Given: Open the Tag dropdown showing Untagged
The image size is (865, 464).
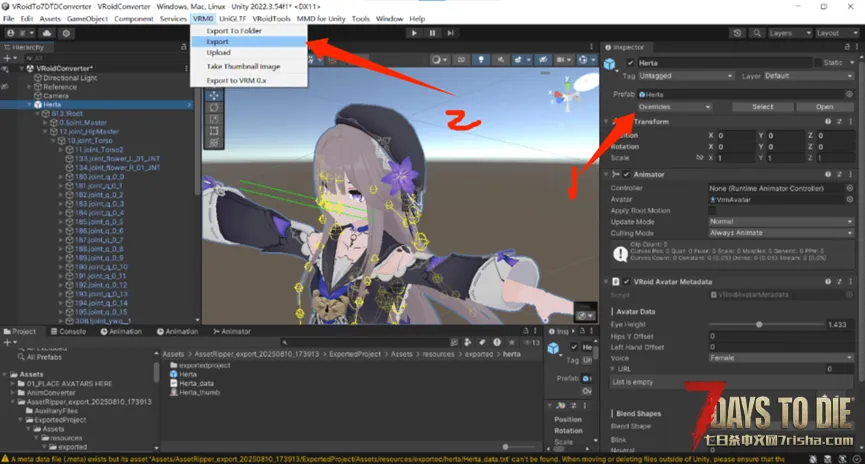Looking at the screenshot, I should (x=686, y=76).
